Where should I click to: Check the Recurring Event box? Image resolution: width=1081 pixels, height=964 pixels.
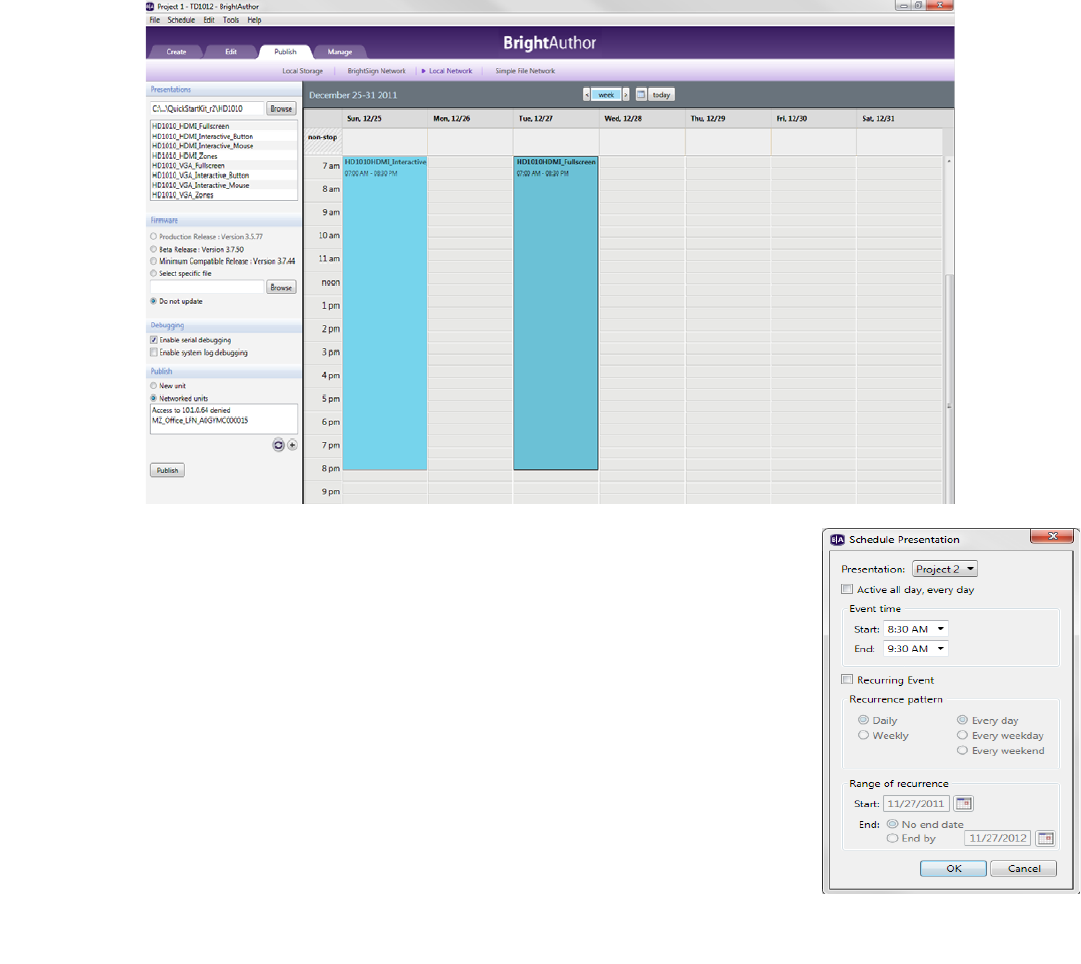[x=847, y=680]
